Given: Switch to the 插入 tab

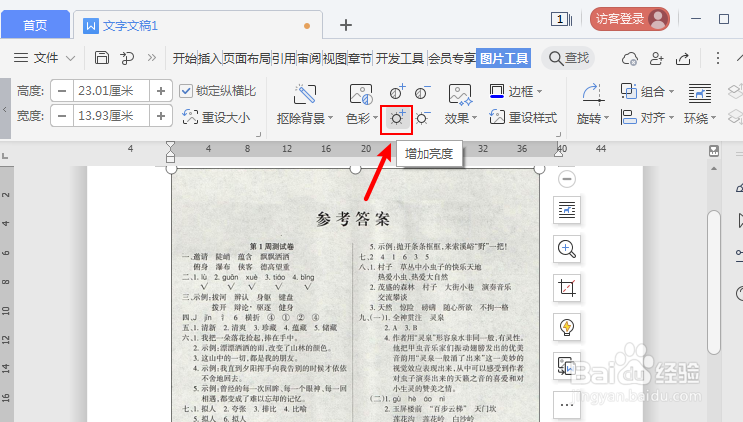Looking at the screenshot, I should click(x=209, y=58).
